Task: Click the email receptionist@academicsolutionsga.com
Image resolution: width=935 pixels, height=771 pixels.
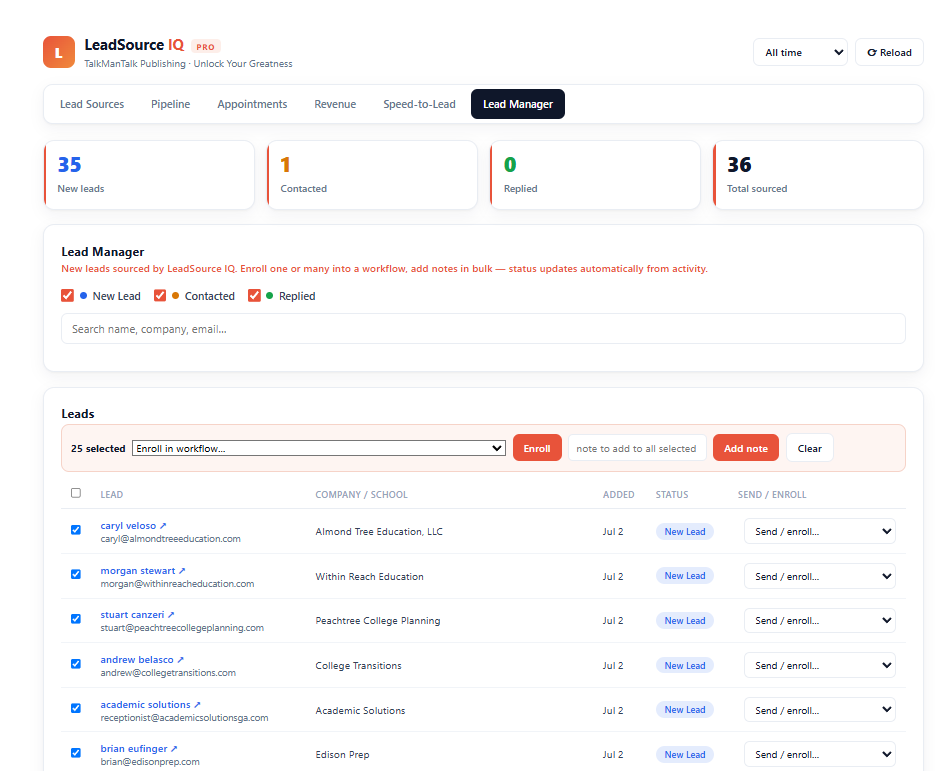Action: tap(184, 718)
